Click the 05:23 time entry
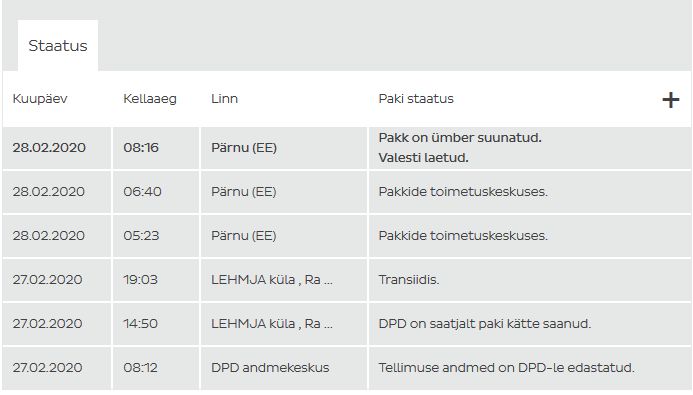The height and width of the screenshot is (395, 693). pyautogui.click(x=141, y=235)
